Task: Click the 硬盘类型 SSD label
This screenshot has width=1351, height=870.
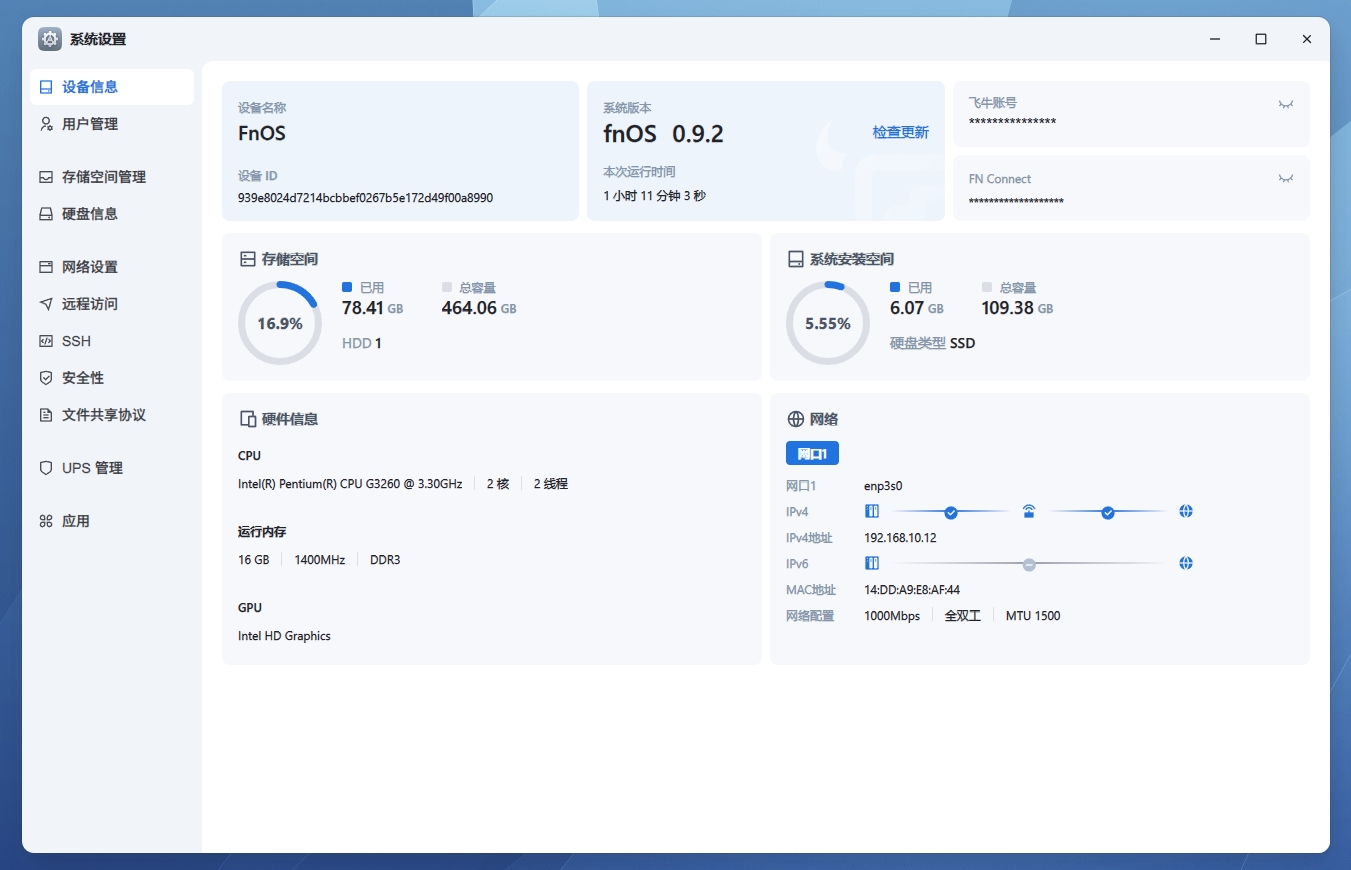Action: point(932,343)
